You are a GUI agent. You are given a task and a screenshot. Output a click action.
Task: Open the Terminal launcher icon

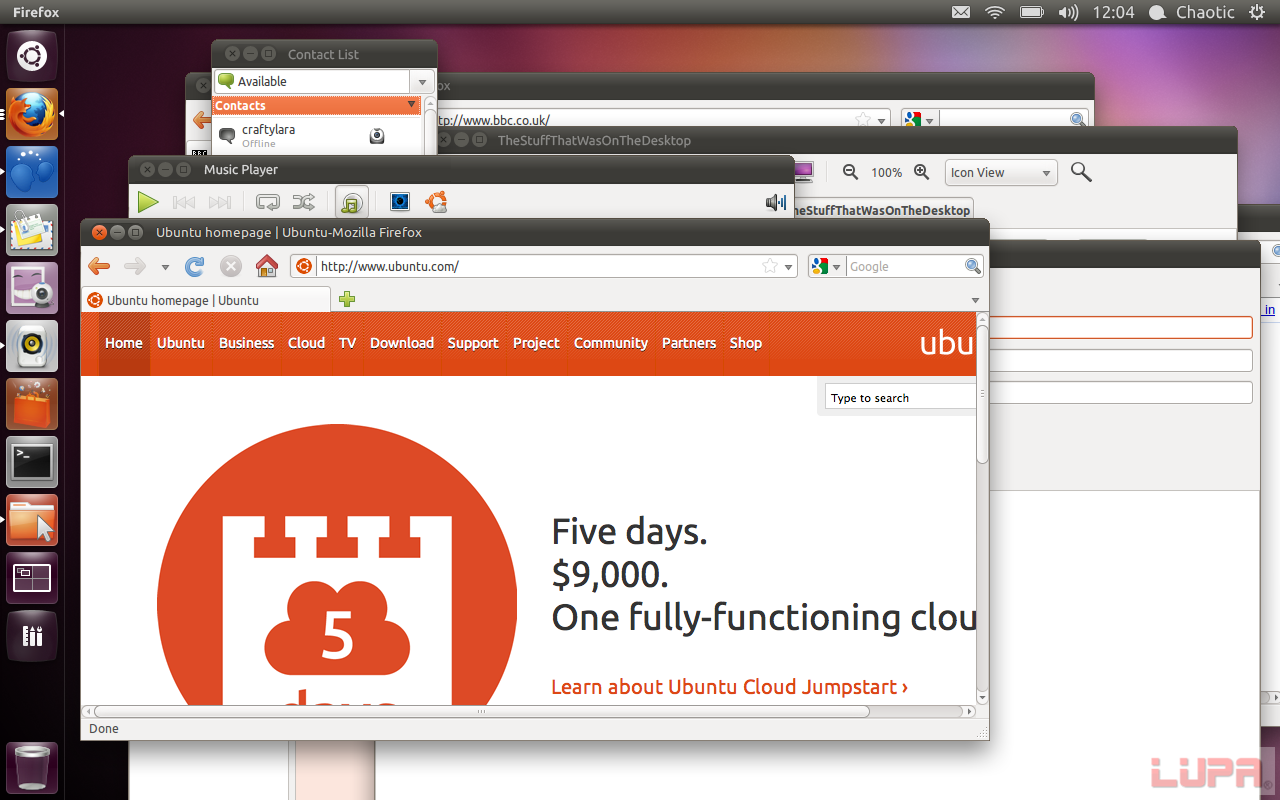(x=32, y=462)
